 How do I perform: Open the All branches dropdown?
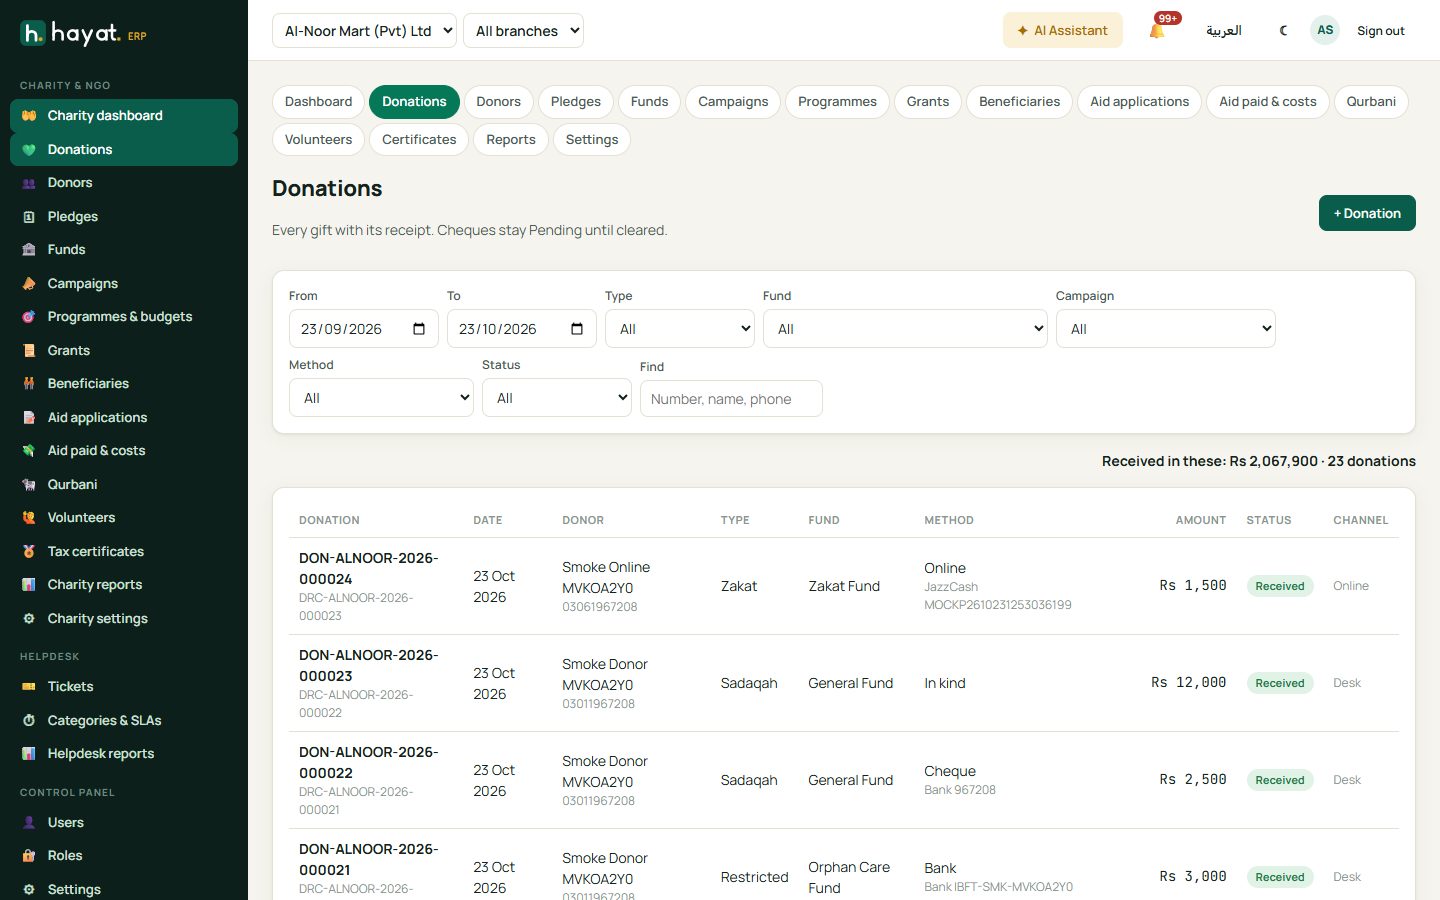point(523,31)
